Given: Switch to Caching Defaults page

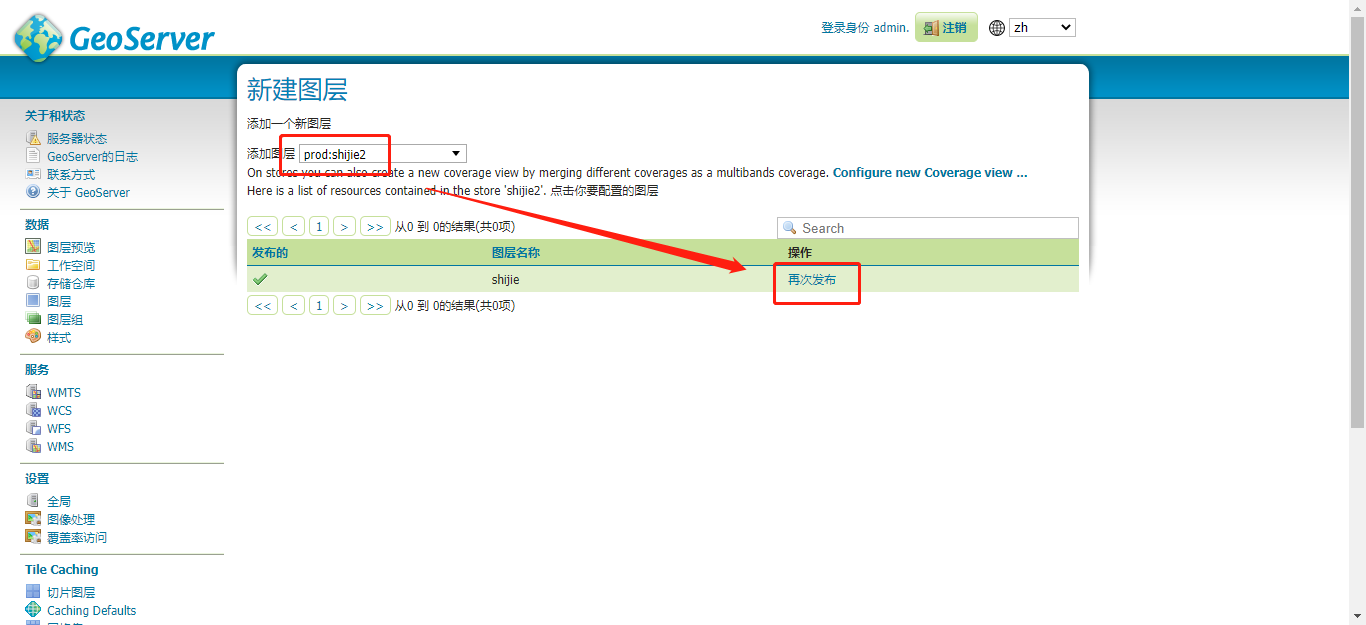Looking at the screenshot, I should 89,610.
